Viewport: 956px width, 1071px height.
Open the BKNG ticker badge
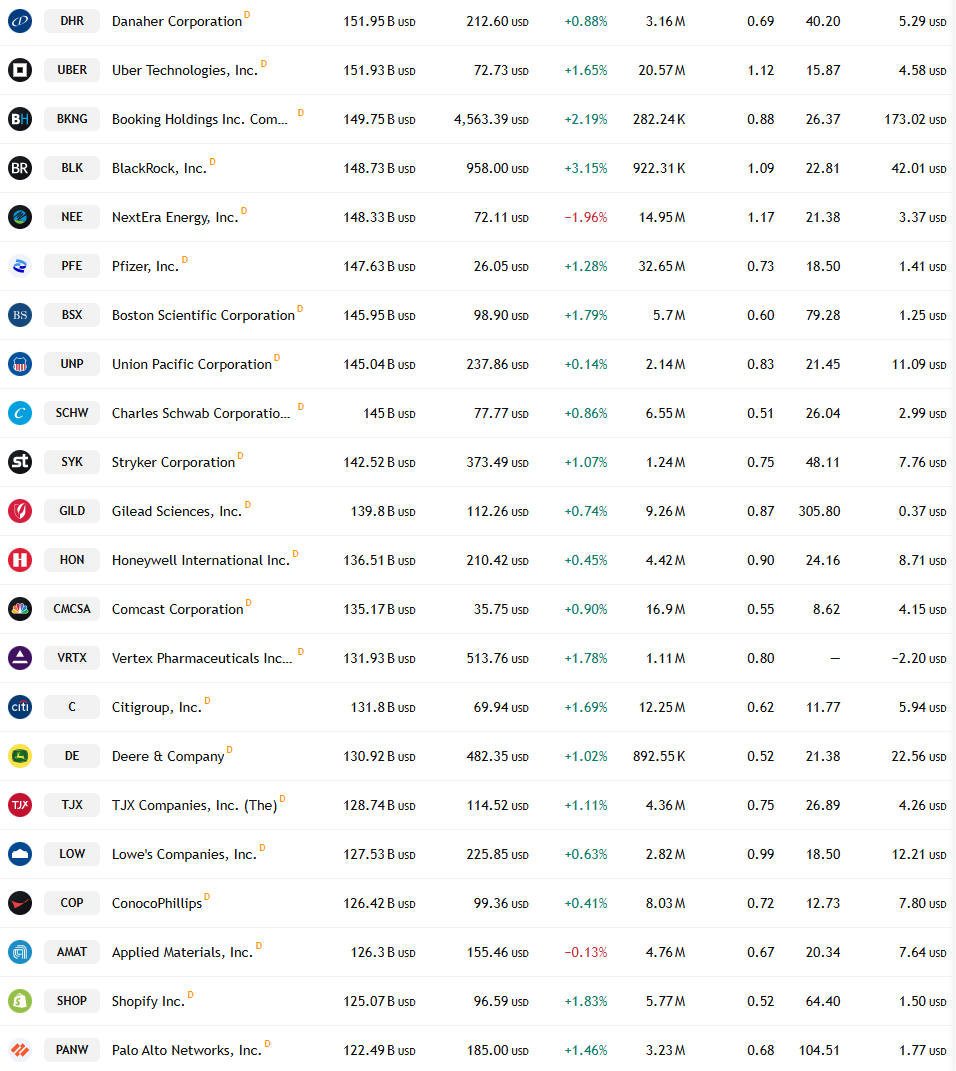[x=72, y=119]
